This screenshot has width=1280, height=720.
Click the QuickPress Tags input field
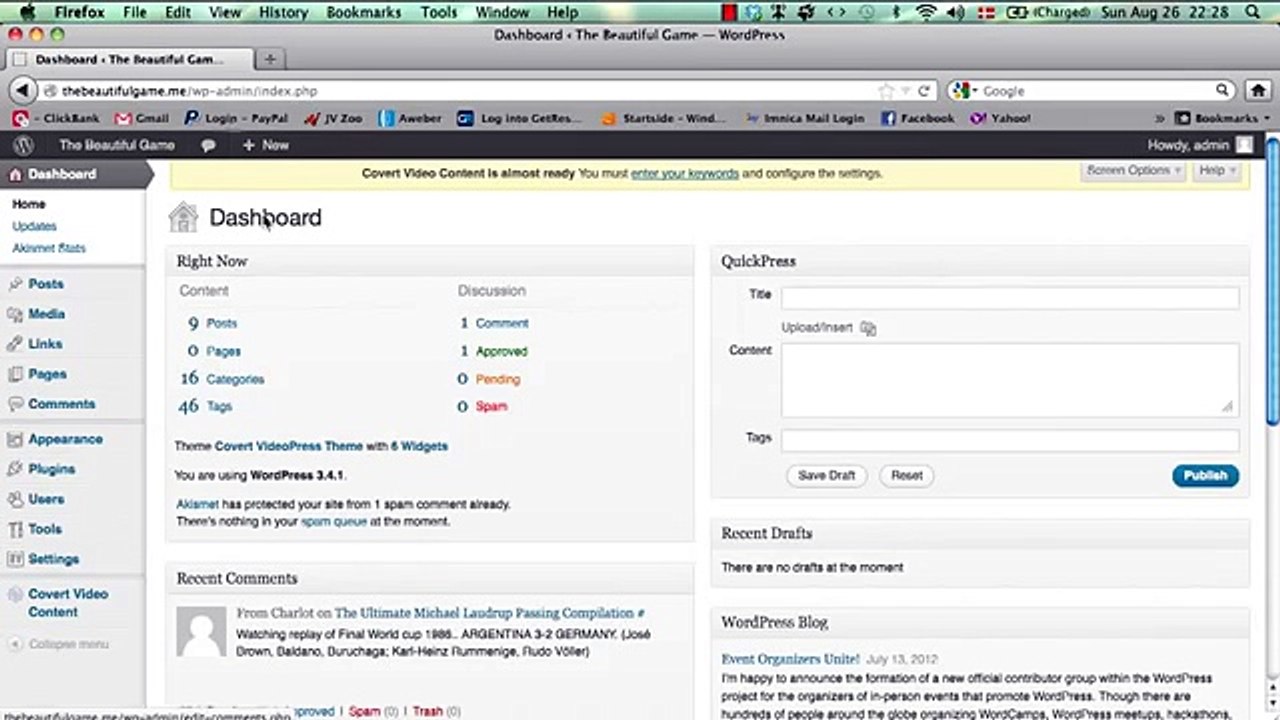coord(1010,440)
